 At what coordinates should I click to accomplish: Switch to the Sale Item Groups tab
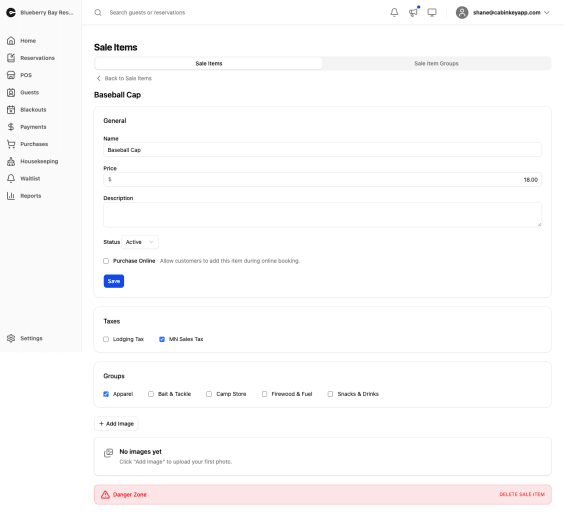[x=436, y=64]
